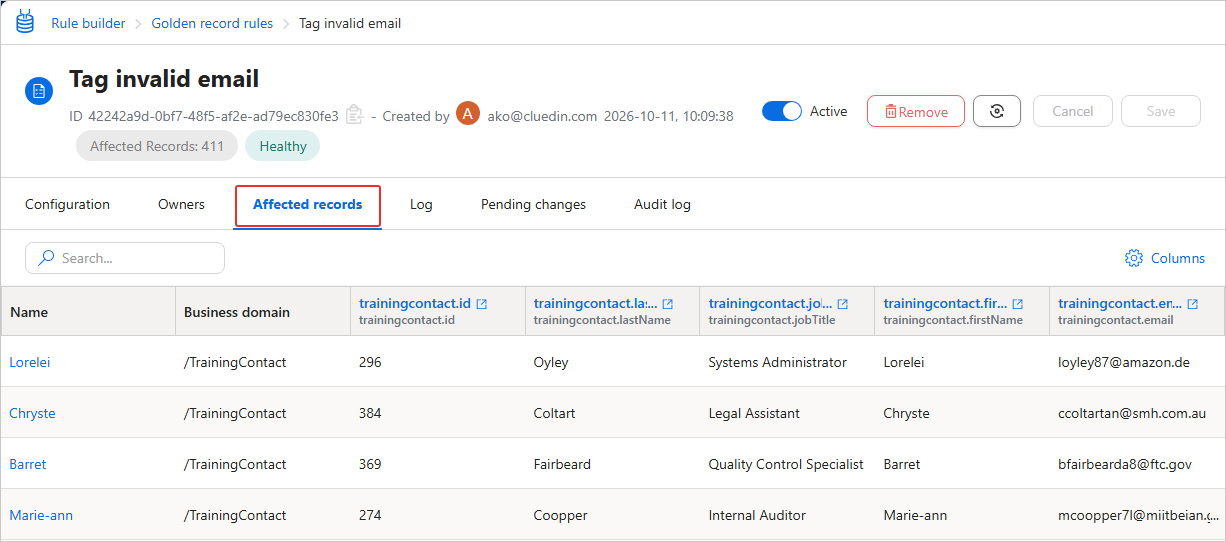Select email cell ccoltartan@smh.com.au
Screen dimensions: 1226x542
[x=1132, y=413]
